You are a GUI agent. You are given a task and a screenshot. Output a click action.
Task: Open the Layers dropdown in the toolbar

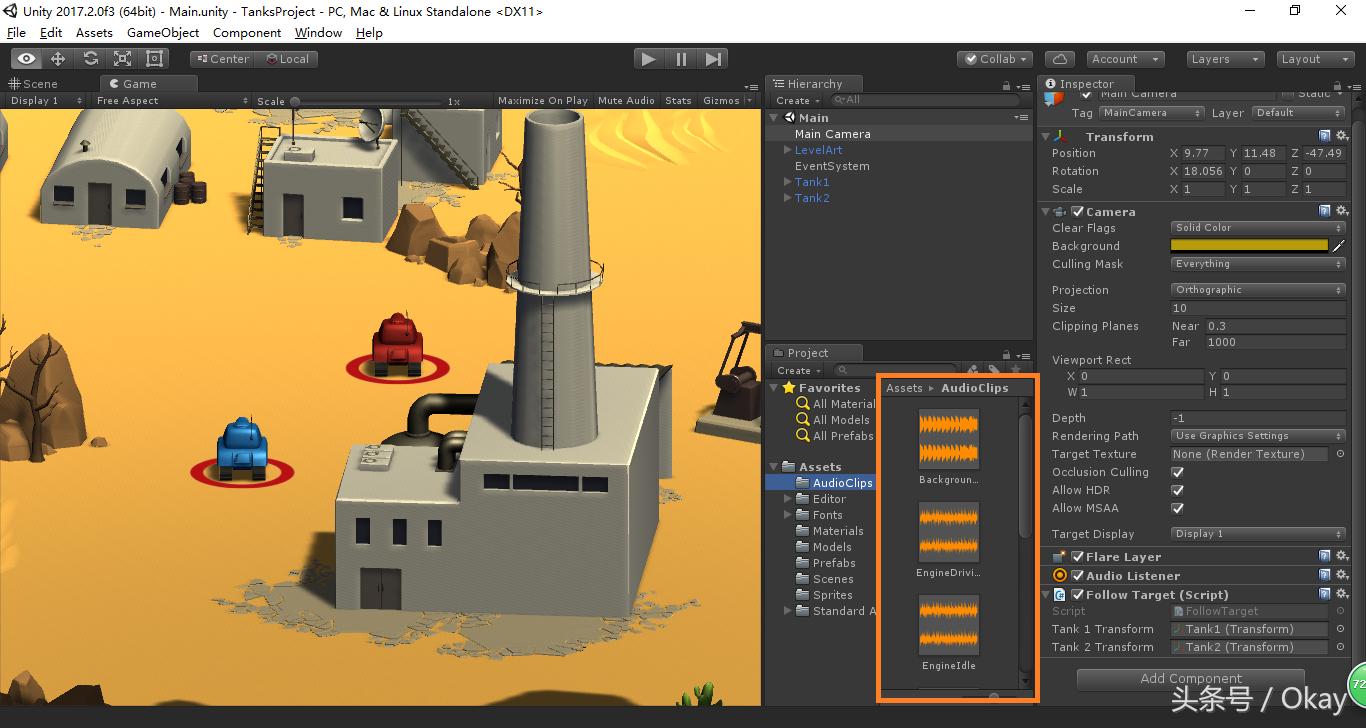[x=1224, y=58]
